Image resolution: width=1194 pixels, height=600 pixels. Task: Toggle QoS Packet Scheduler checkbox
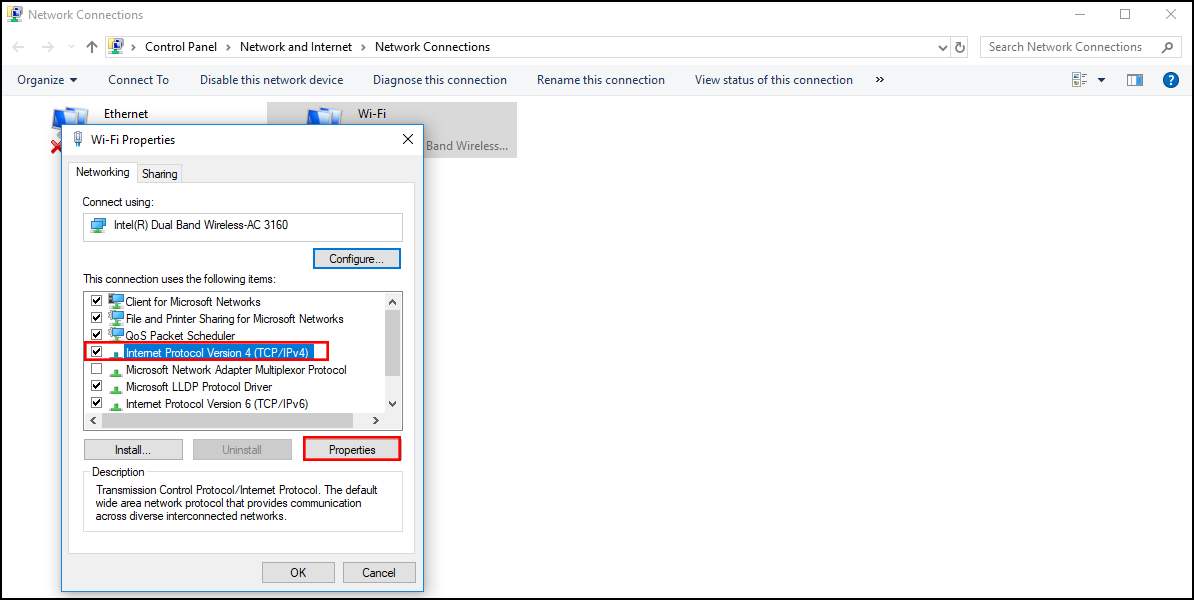coord(96,335)
